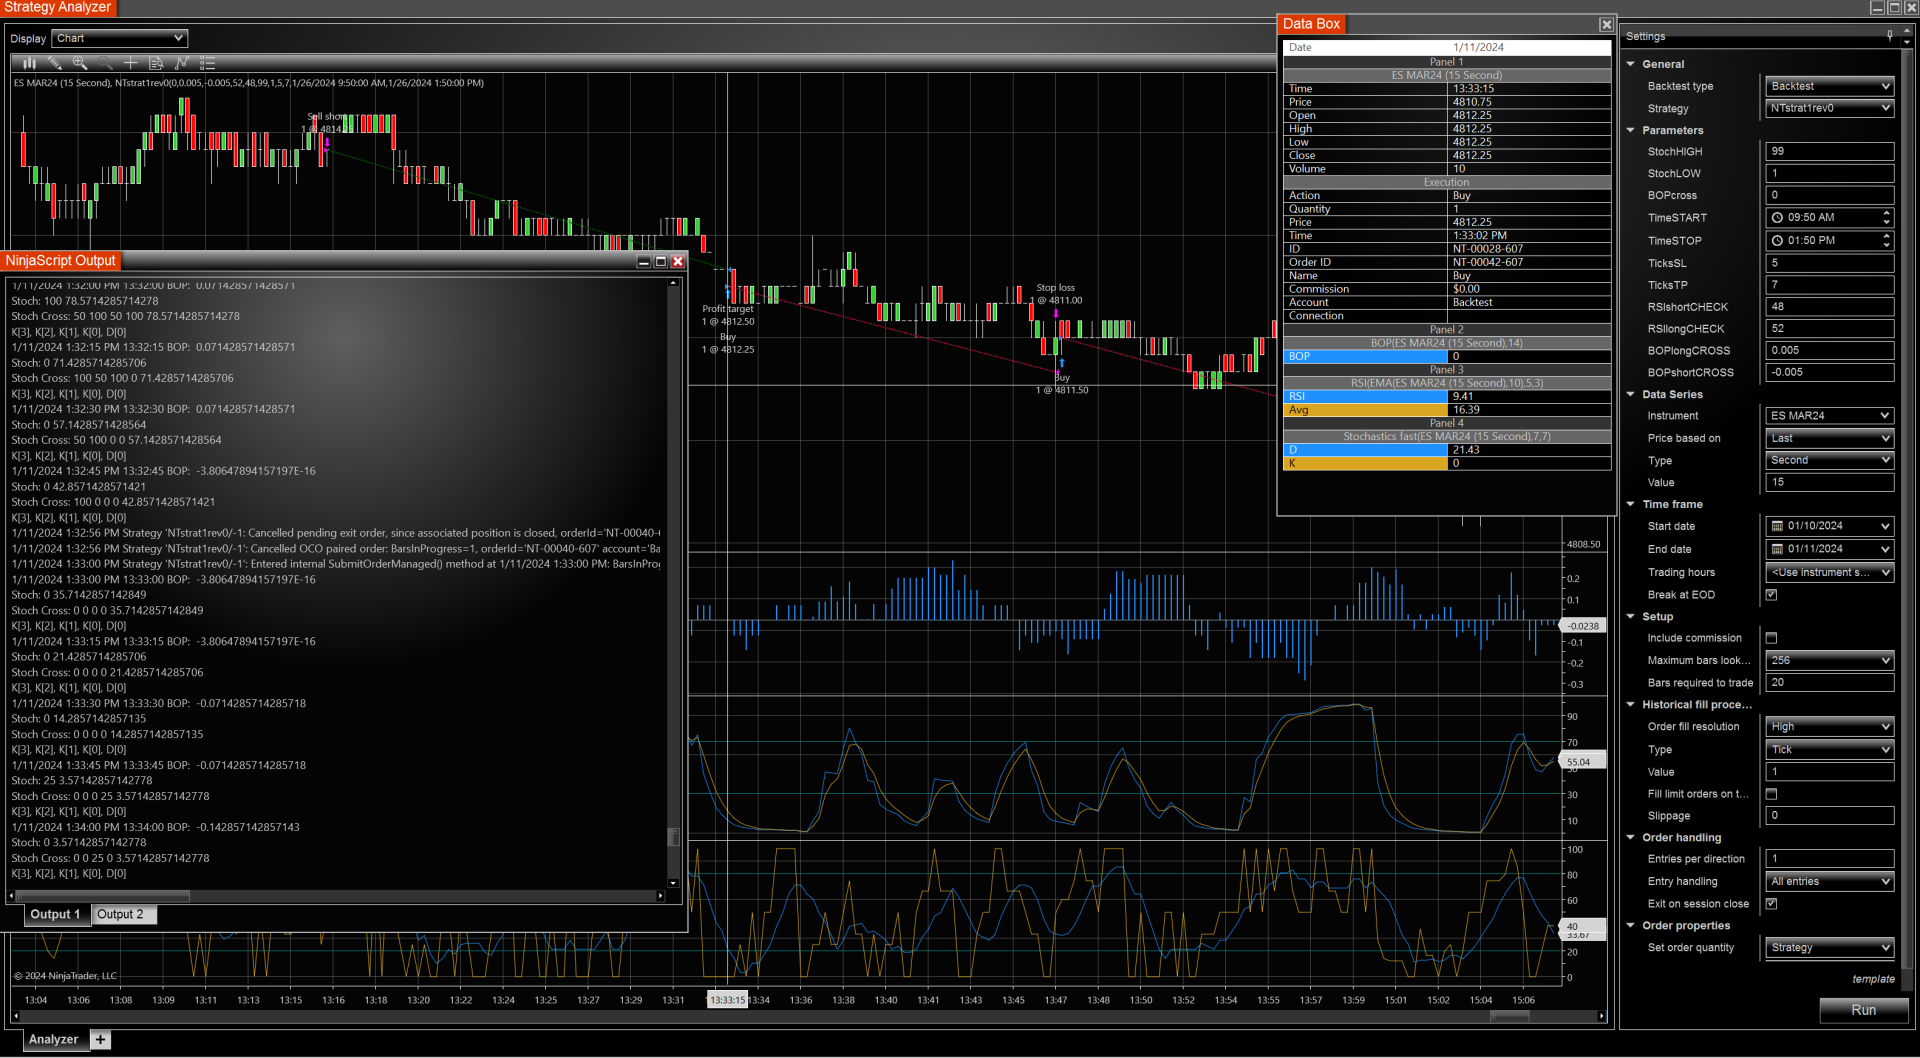The width and height of the screenshot is (1920, 1058).
Task: Click the RSIshortCHECK input field
Action: (1829, 307)
